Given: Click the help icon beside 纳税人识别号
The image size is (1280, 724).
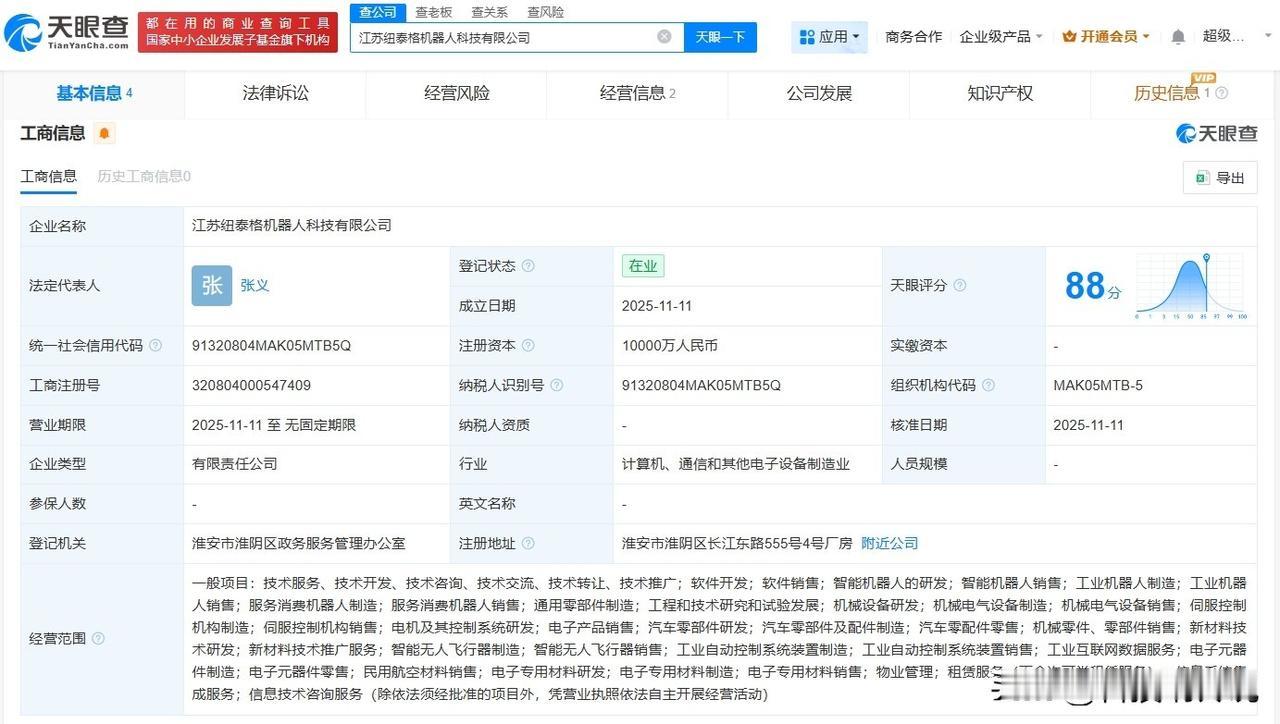Looking at the screenshot, I should 556,385.
